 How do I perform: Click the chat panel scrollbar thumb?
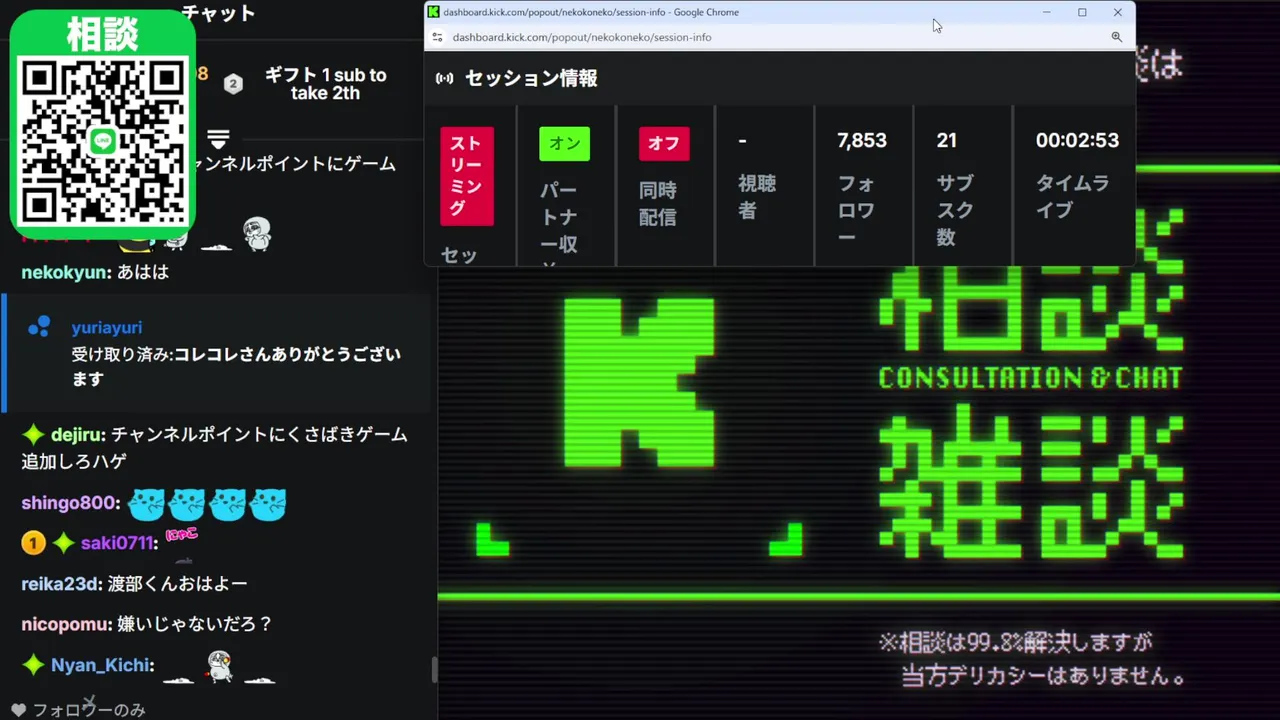[434, 670]
